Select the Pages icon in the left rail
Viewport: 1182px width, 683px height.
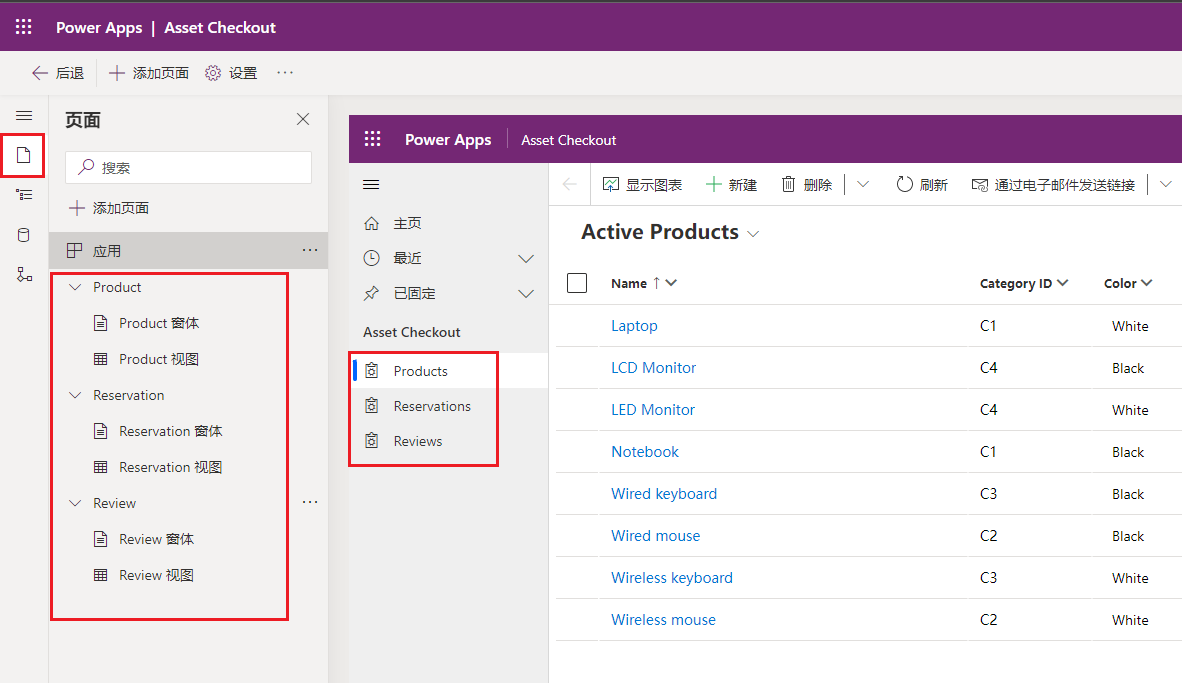click(23, 156)
